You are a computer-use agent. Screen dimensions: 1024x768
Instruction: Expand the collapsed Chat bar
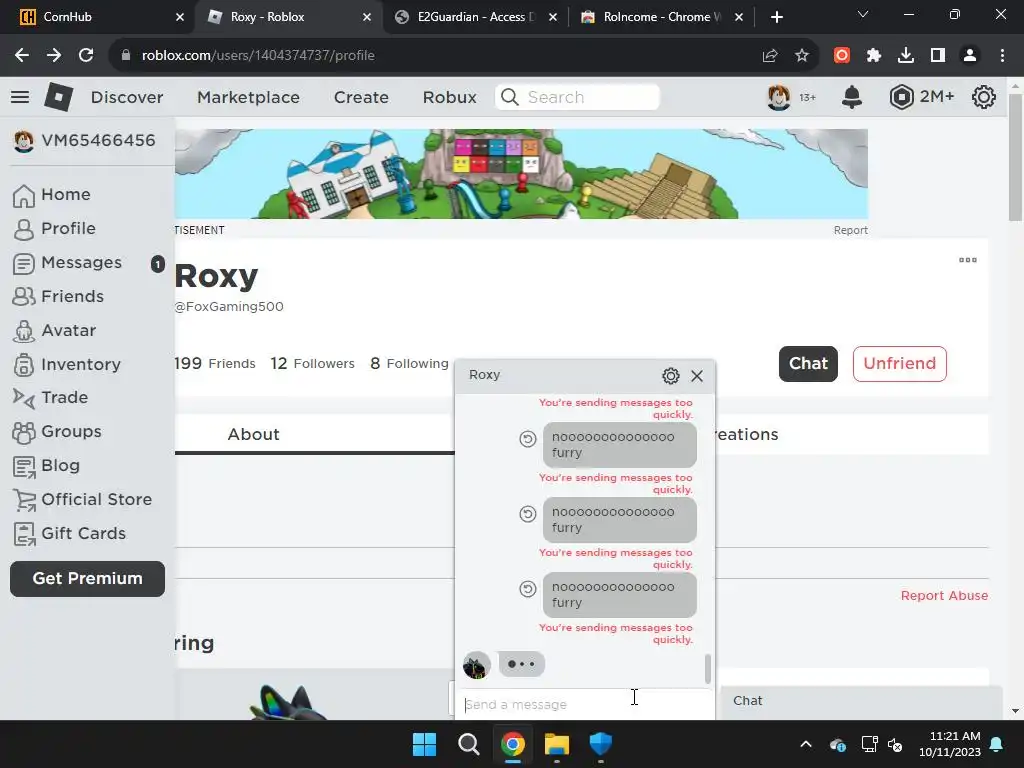click(861, 701)
